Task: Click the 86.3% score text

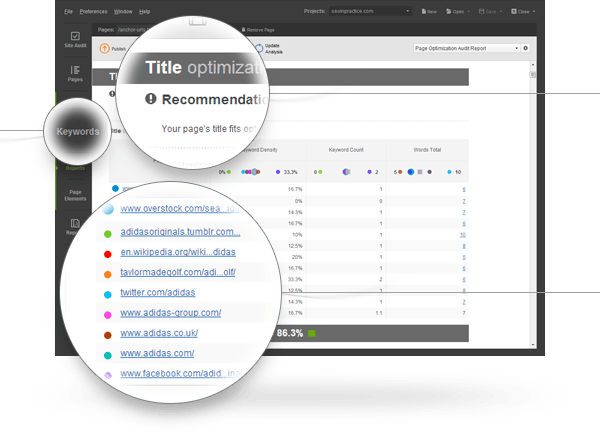Action: coord(290,333)
